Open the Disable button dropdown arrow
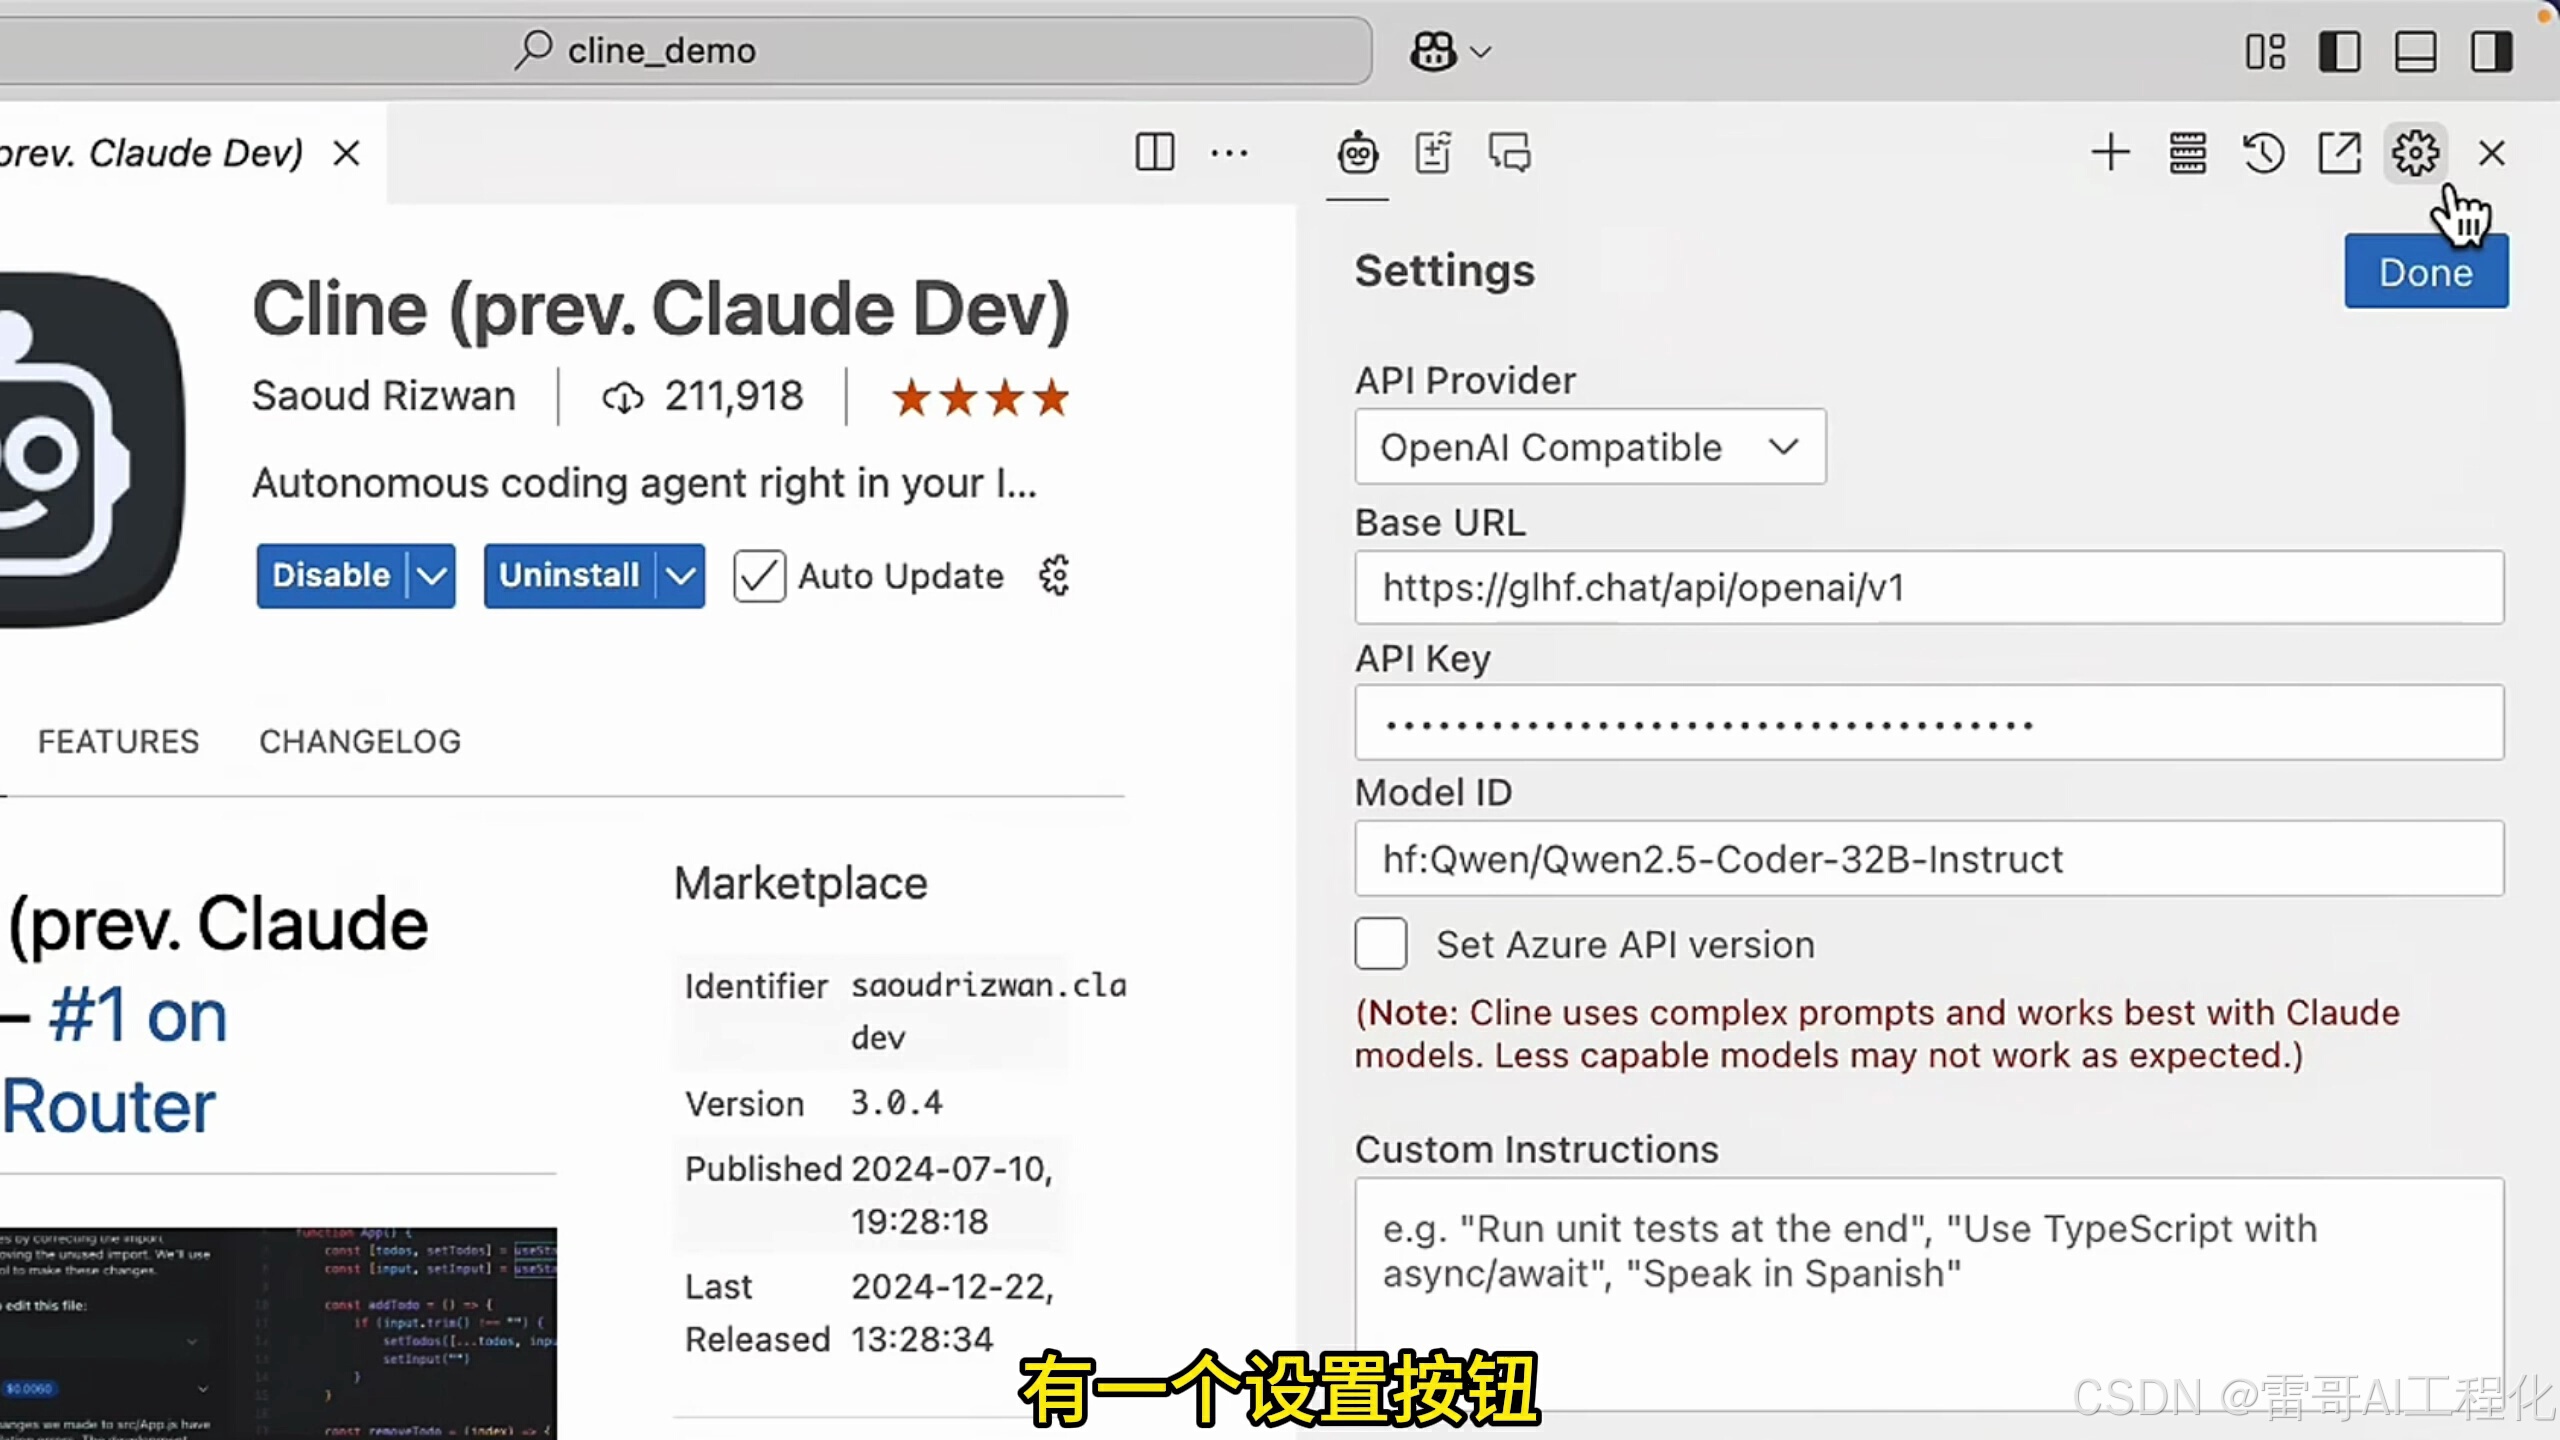 point(431,576)
